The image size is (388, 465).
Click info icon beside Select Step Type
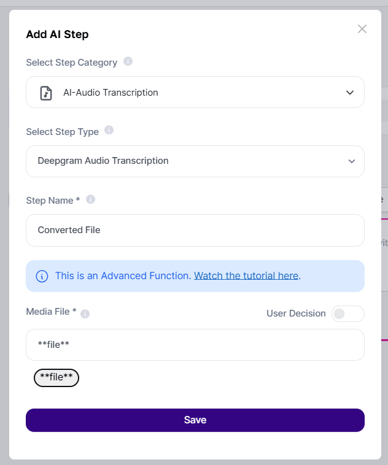point(109,130)
